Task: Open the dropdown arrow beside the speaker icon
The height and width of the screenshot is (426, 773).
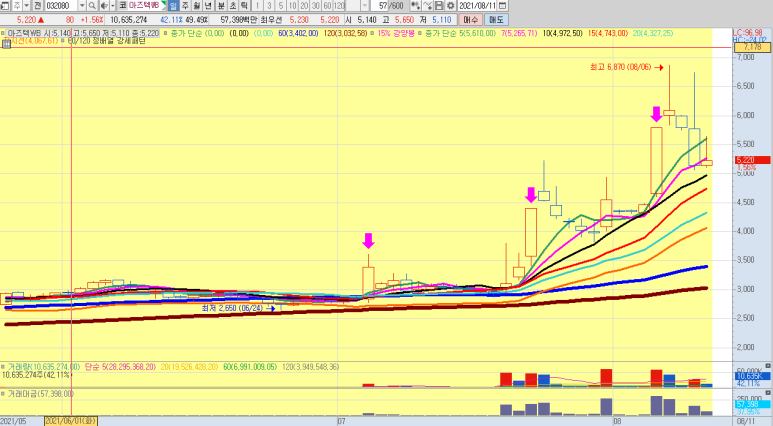Action: pyautogui.click(x=112, y=6)
